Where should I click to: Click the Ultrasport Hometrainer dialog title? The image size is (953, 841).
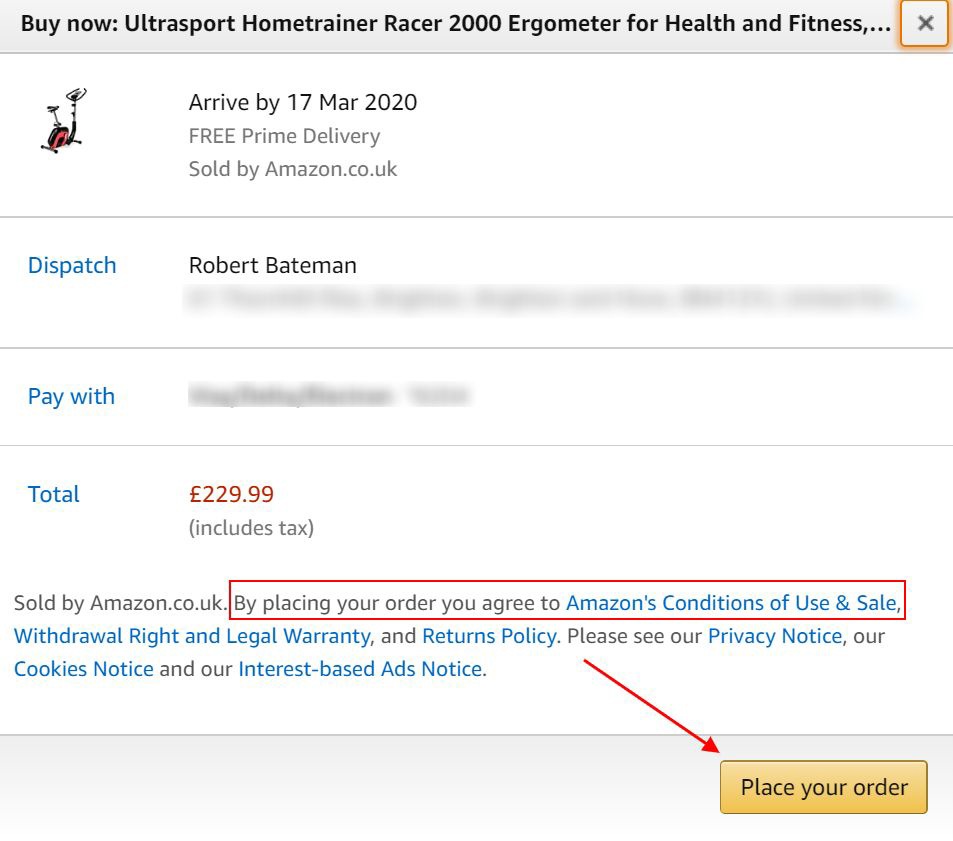click(x=455, y=24)
